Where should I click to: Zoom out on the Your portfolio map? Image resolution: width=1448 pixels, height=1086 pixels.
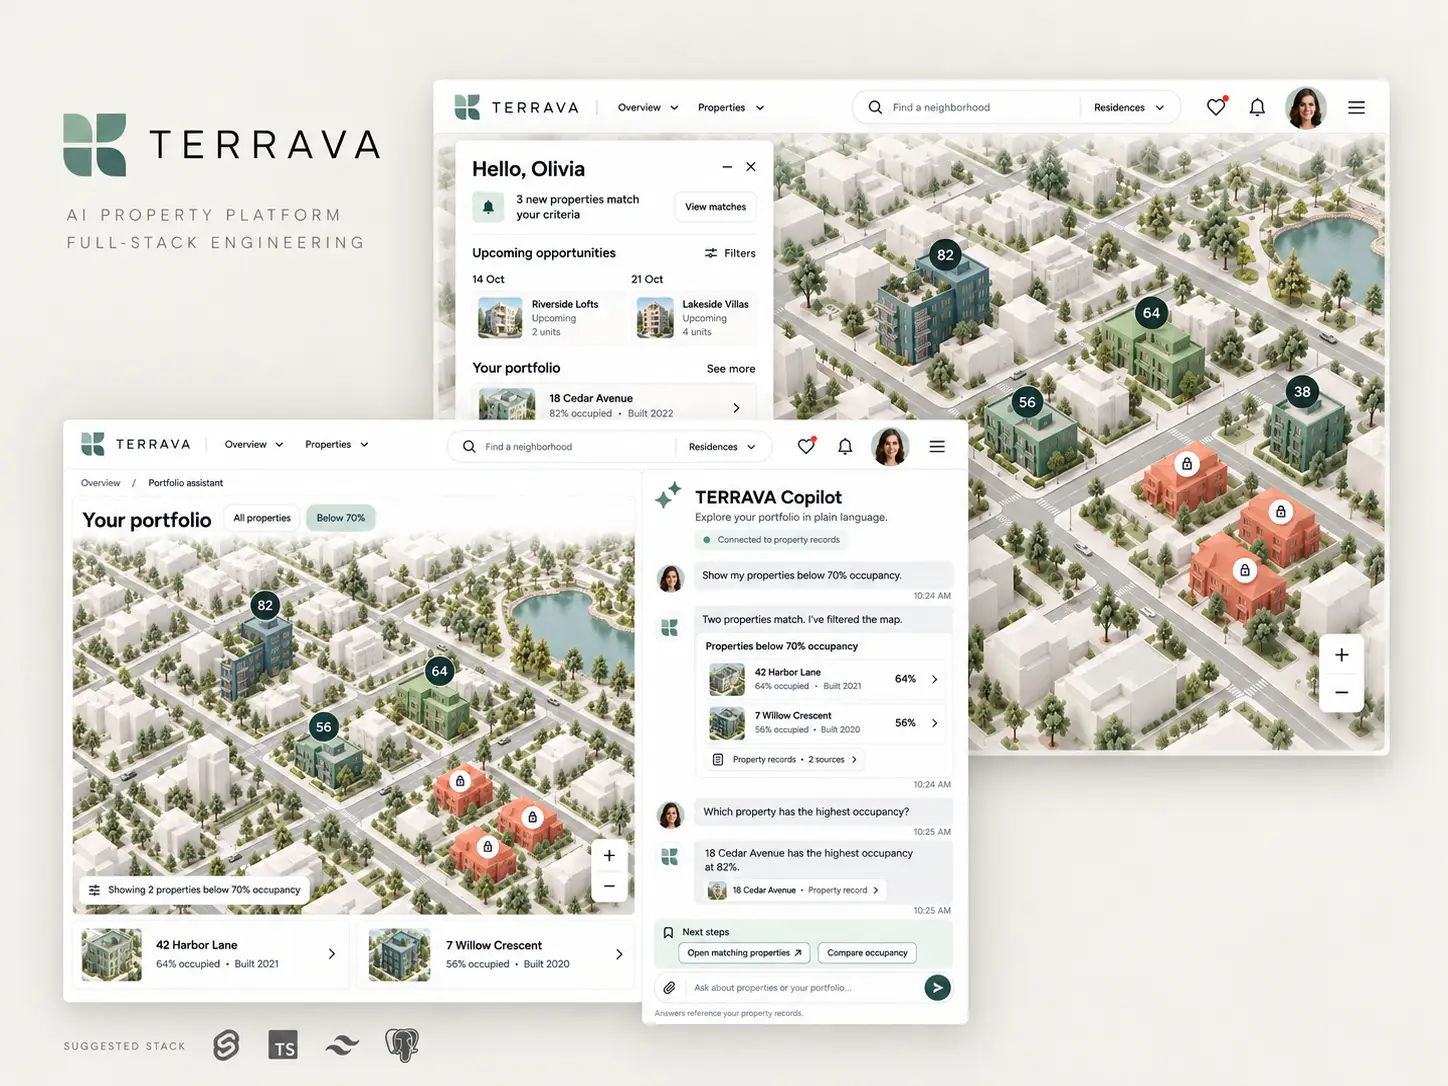(609, 886)
